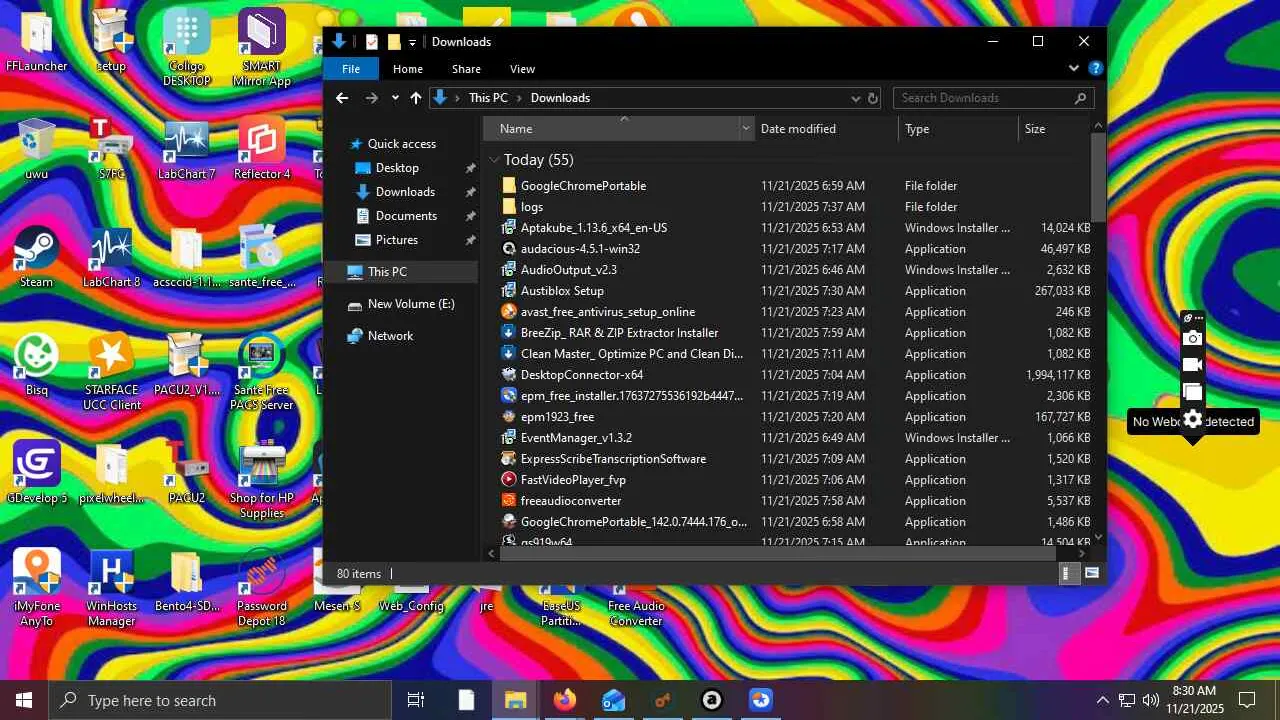The height and width of the screenshot is (720, 1280).
Task: Select New Volume (E:) in the navigation pane
Action: pyautogui.click(x=401, y=304)
